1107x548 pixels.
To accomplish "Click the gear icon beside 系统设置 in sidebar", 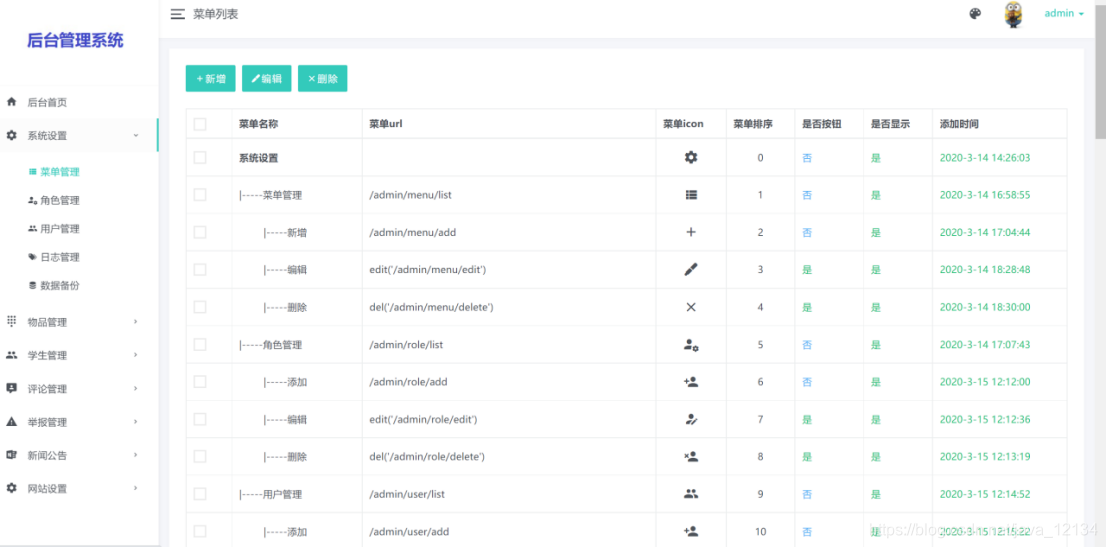I will pyautogui.click(x=11, y=135).
